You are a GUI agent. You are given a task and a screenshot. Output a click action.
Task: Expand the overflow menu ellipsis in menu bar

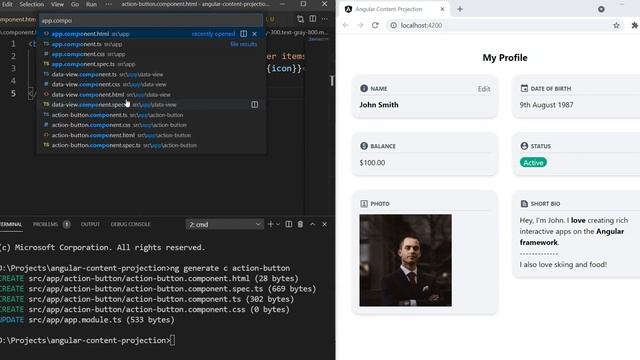108,4
